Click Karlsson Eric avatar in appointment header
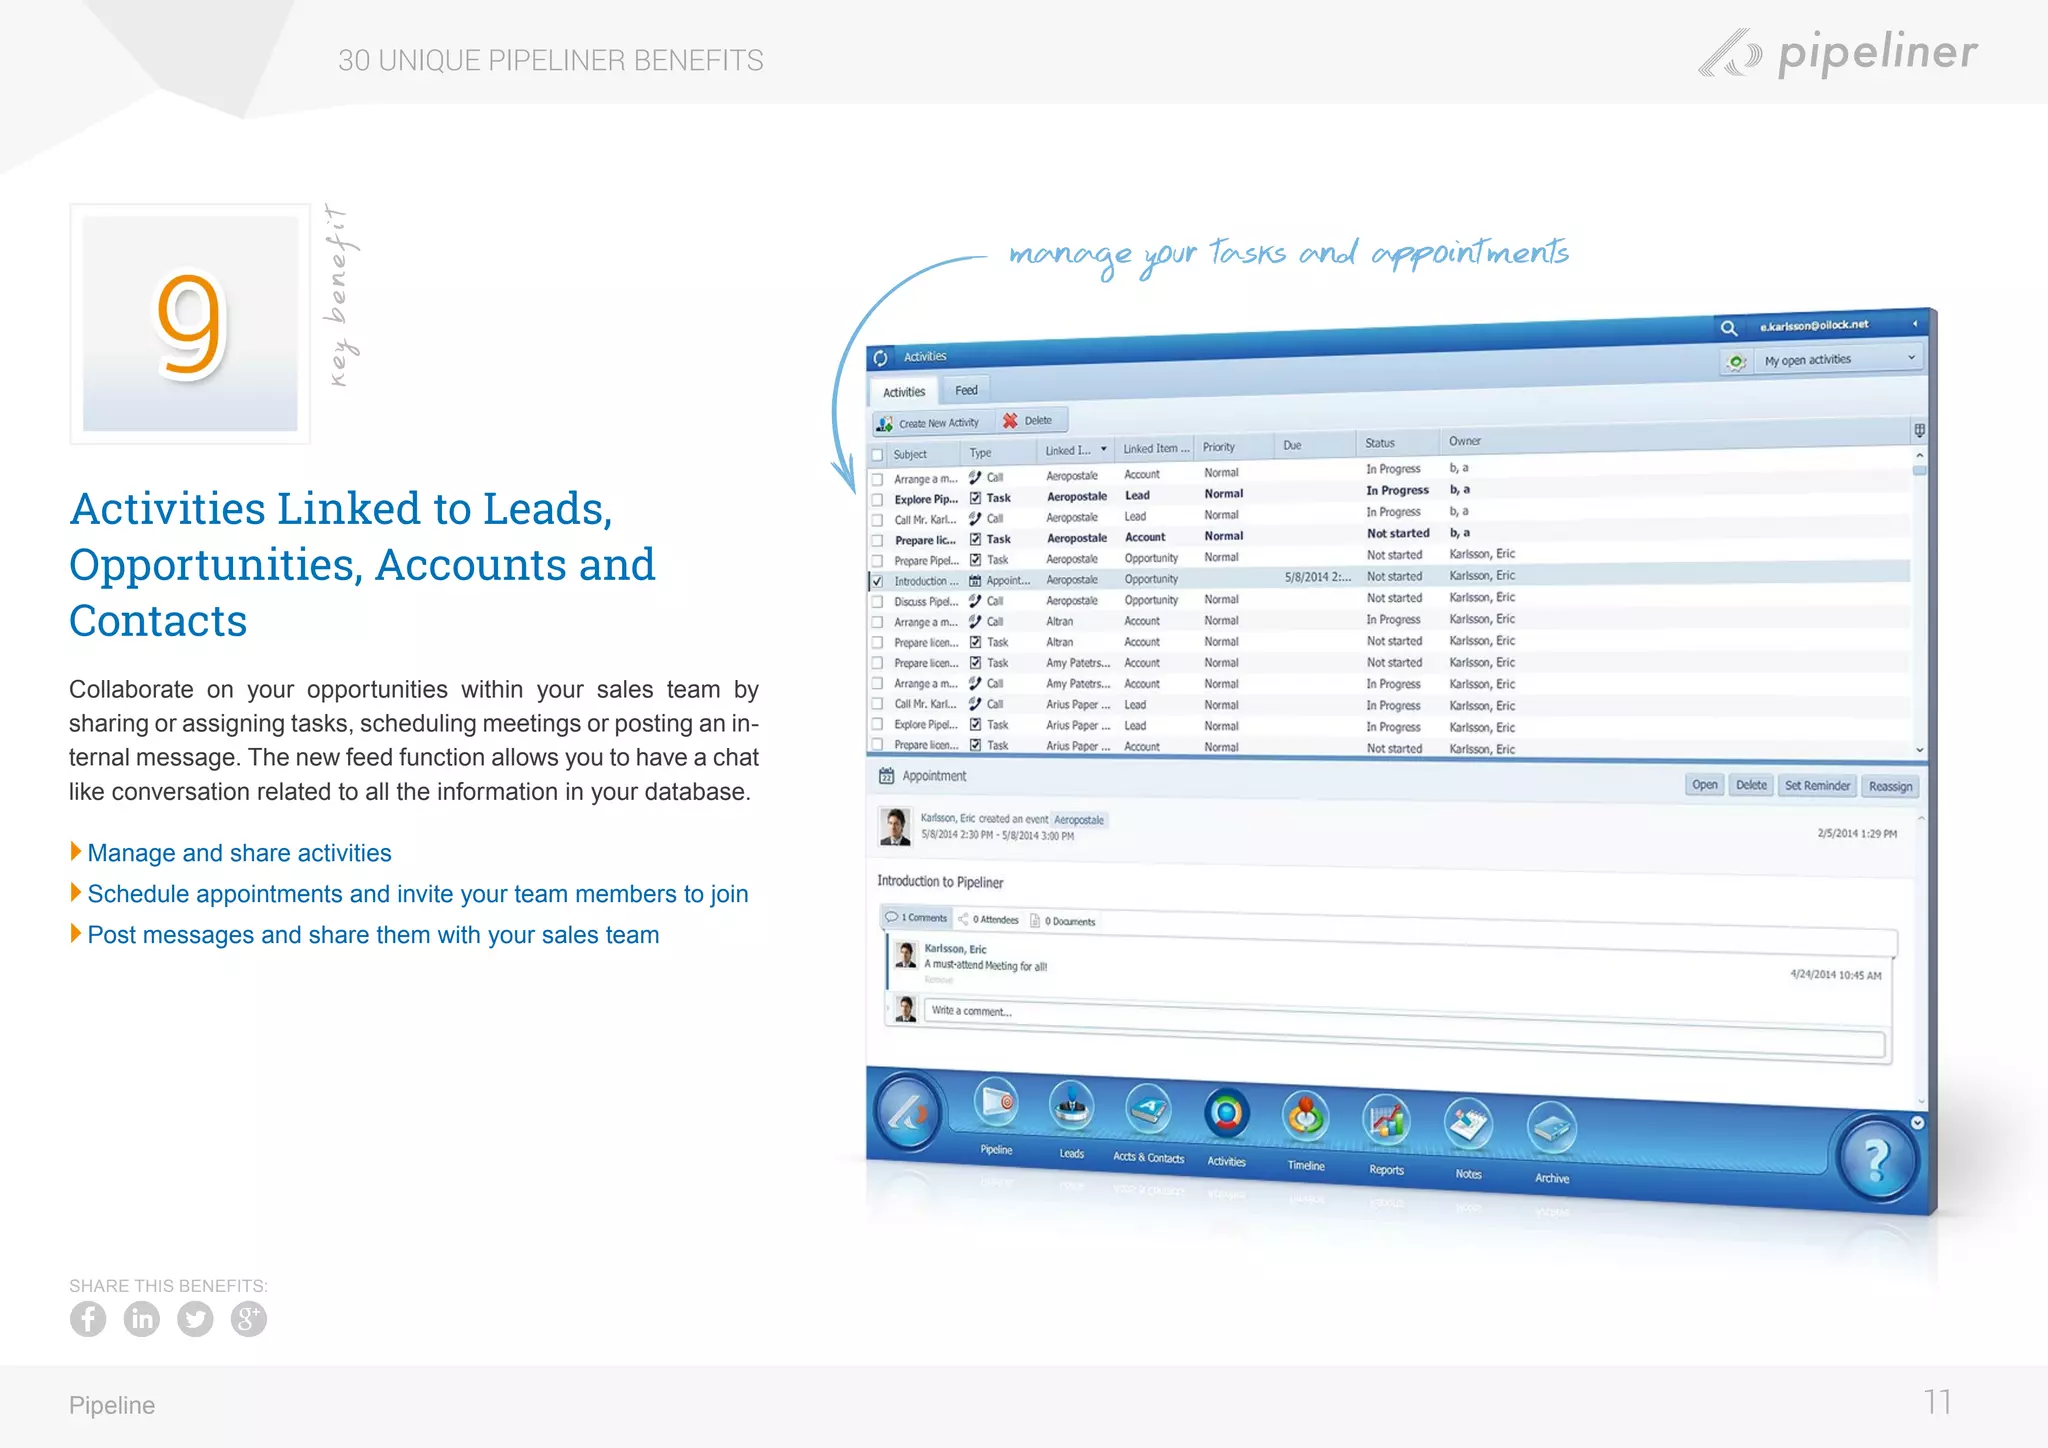Screen dimensions: 2048x1448 pyautogui.click(x=895, y=827)
